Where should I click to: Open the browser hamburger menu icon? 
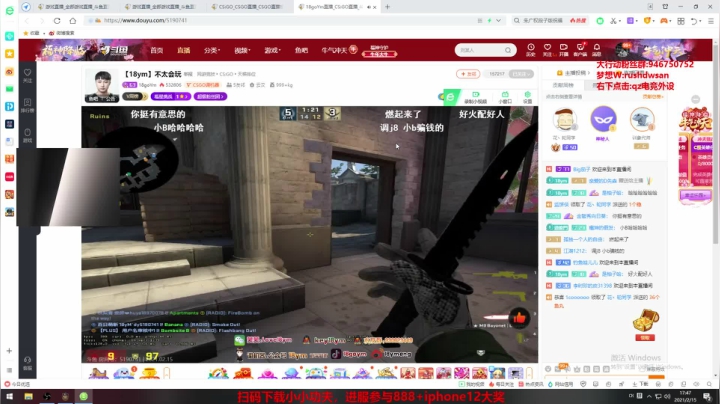(711, 21)
